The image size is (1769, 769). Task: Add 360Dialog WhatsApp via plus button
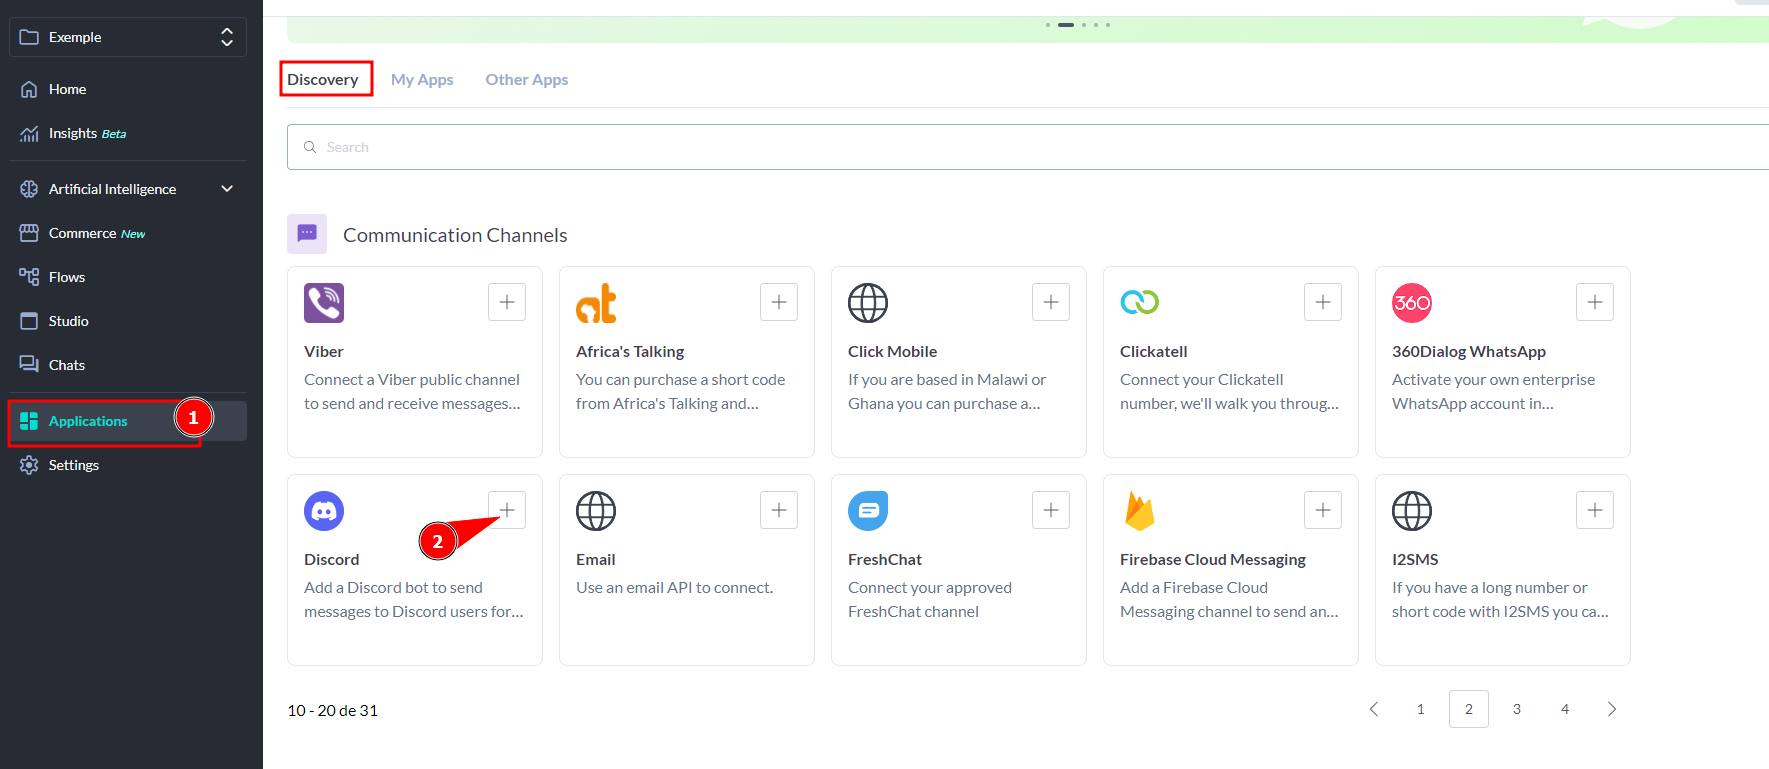1595,302
